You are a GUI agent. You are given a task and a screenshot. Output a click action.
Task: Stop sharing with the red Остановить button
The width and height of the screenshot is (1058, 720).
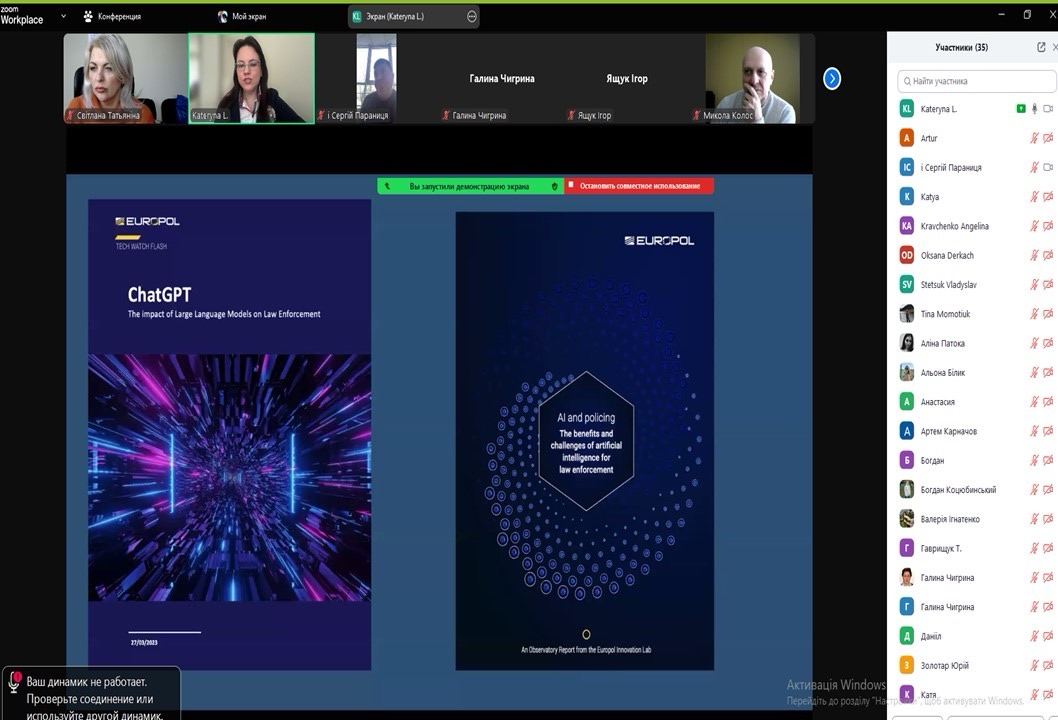pos(639,186)
